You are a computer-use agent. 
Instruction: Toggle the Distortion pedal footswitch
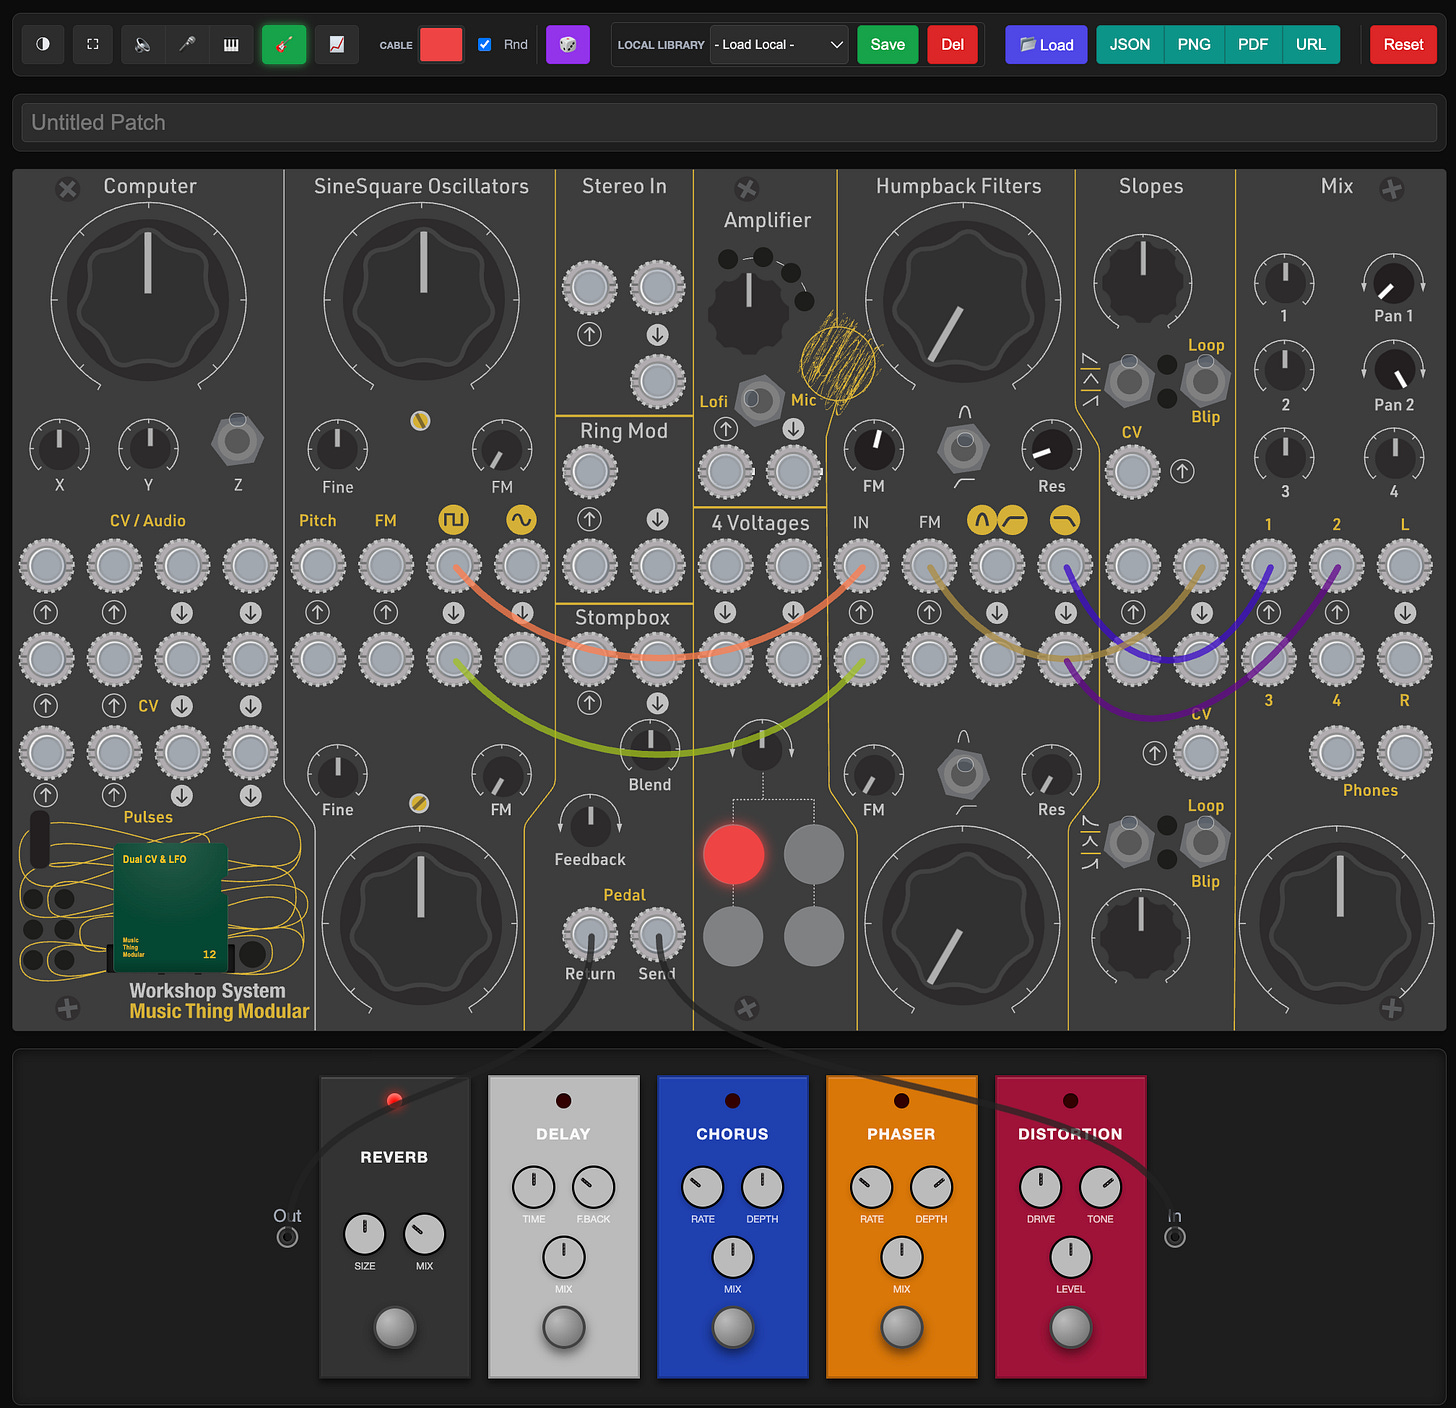coord(1070,1328)
